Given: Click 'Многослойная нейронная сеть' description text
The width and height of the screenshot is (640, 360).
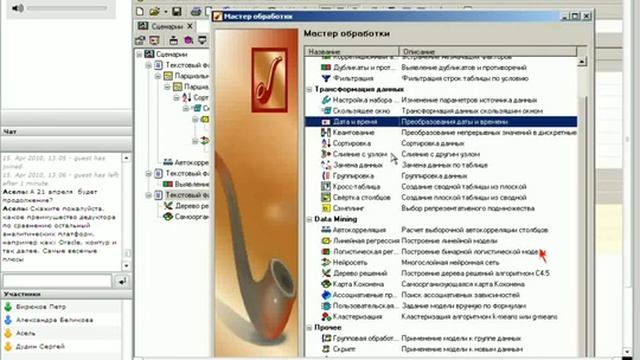Looking at the screenshot, I should pos(449,262).
